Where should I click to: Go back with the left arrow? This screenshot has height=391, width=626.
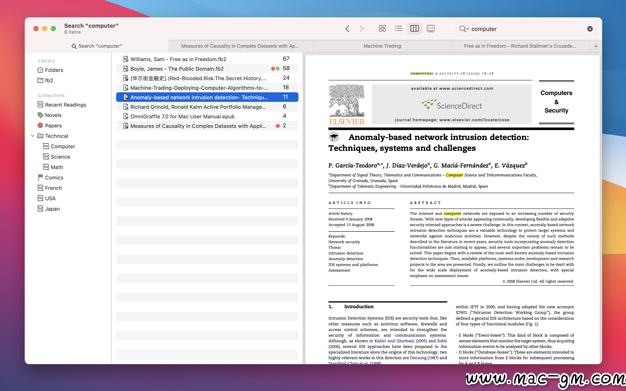[347, 29]
